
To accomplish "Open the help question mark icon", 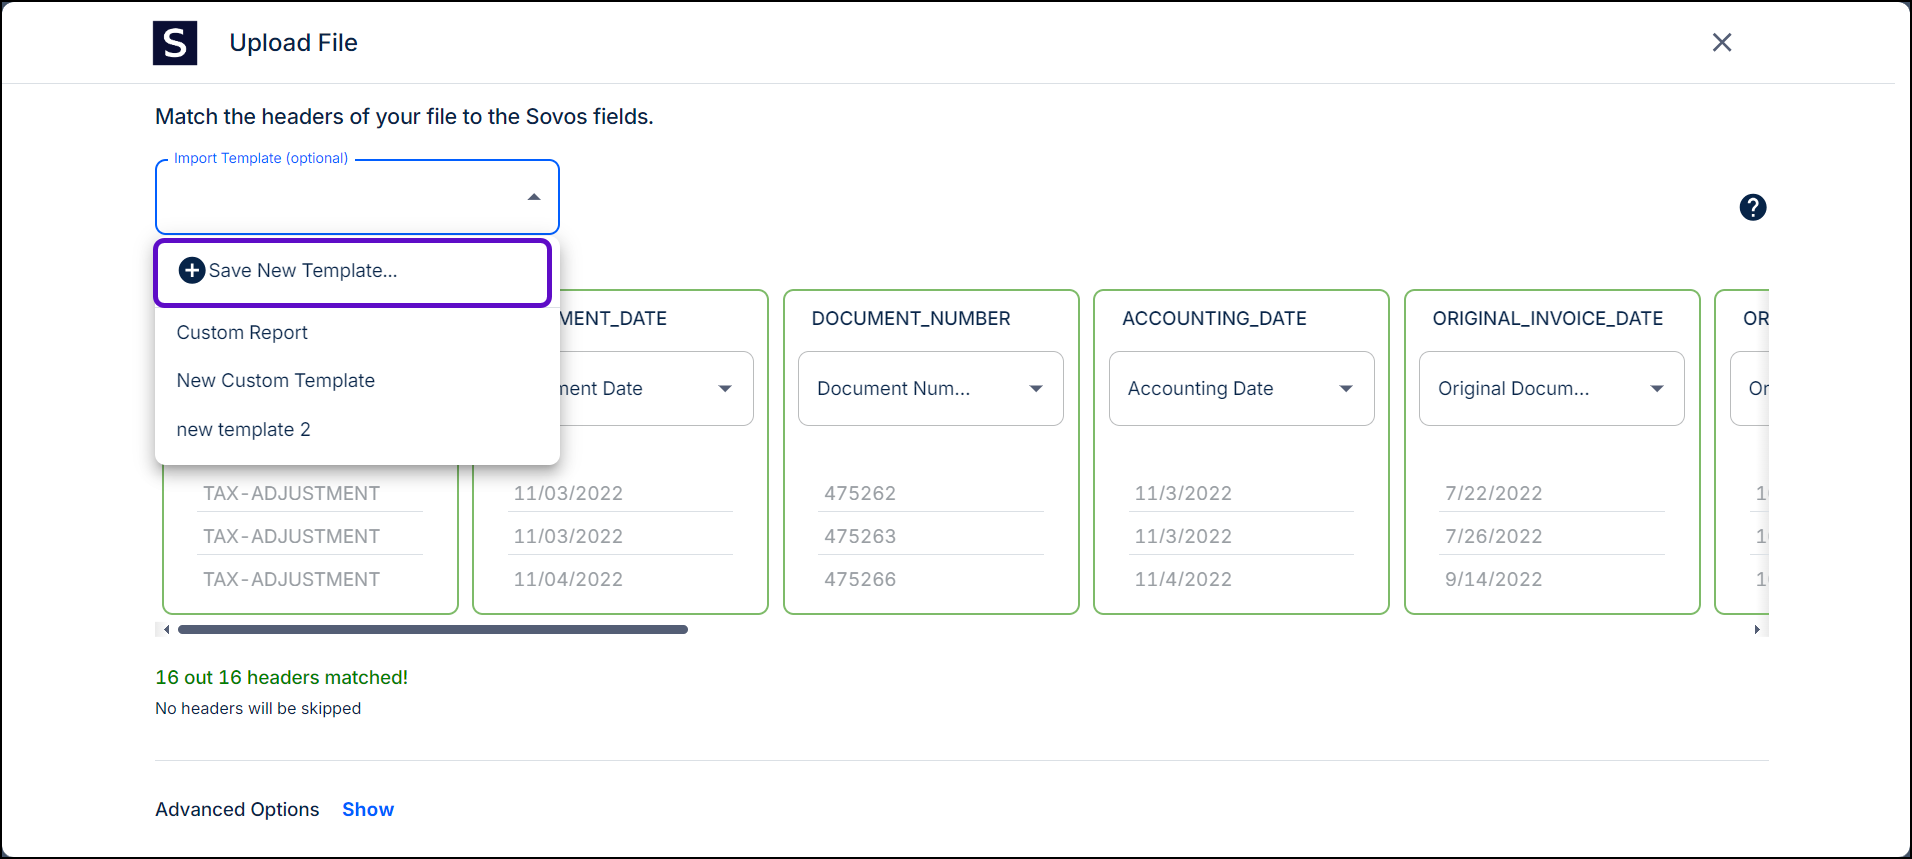I will 1752,207.
